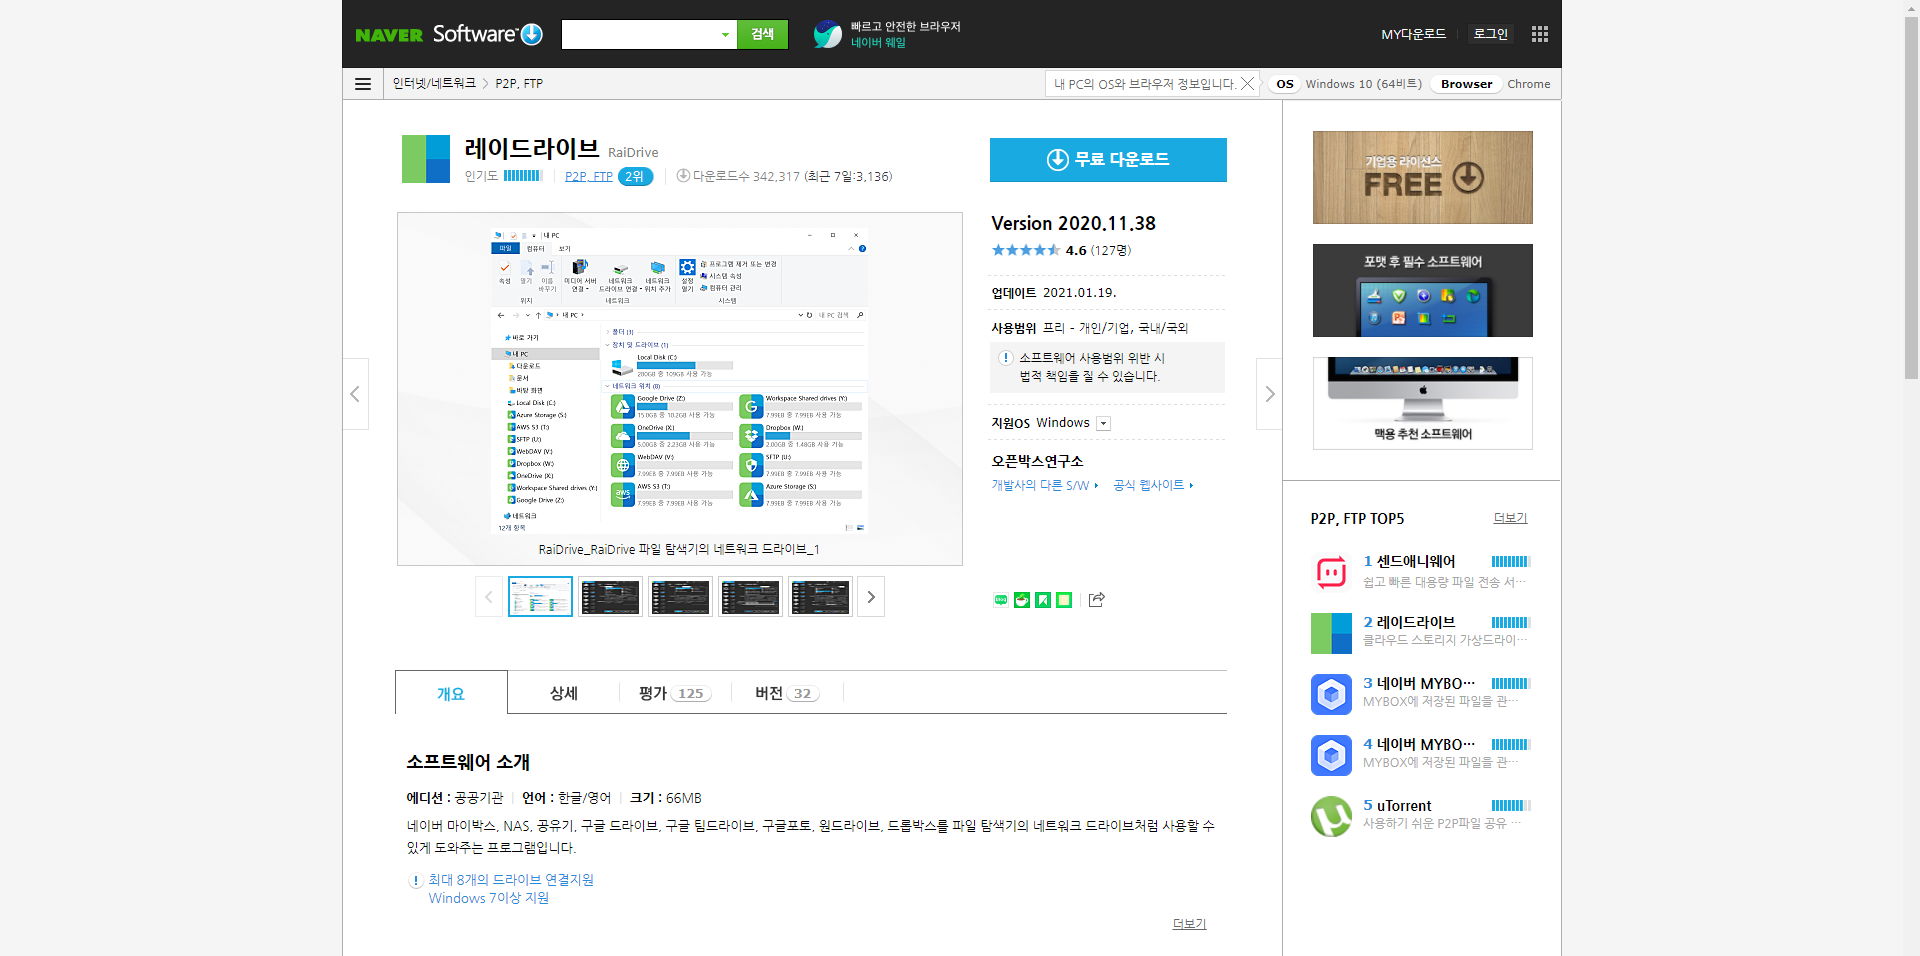The height and width of the screenshot is (956, 1920).
Task: Open the reviews tab with 125
Action: coord(674,693)
